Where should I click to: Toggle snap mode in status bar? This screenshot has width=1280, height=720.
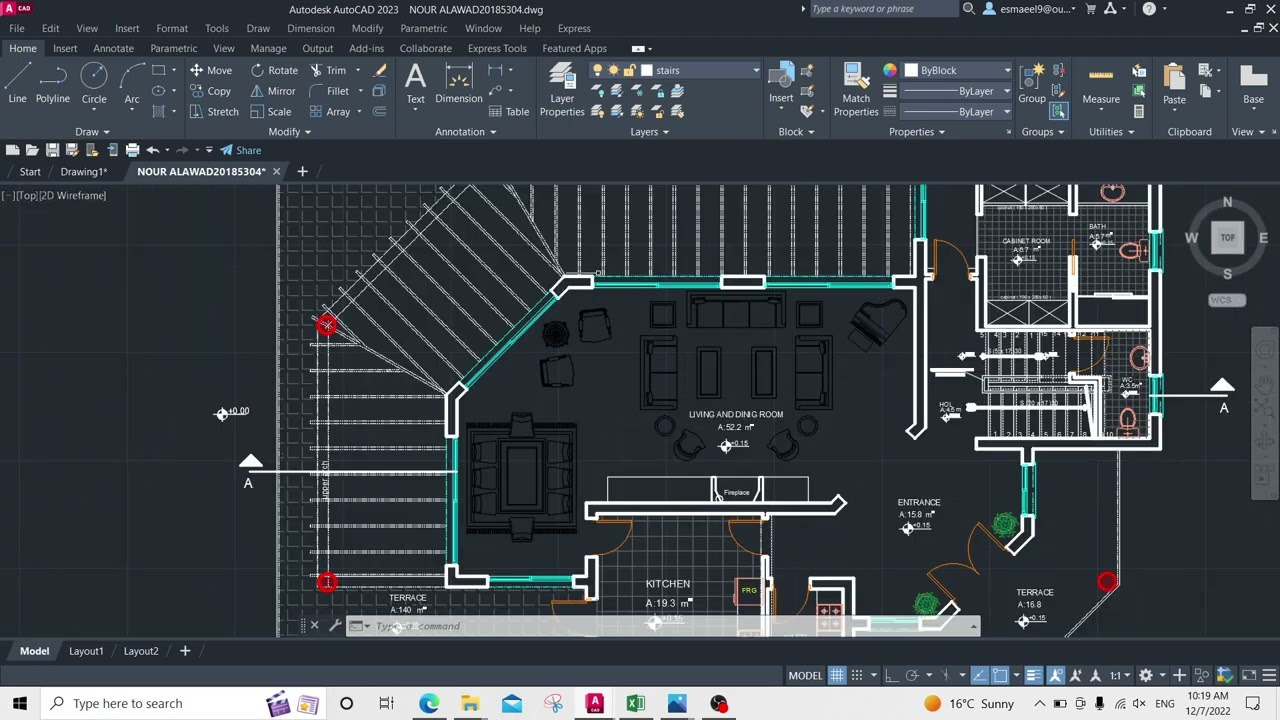[857, 675]
